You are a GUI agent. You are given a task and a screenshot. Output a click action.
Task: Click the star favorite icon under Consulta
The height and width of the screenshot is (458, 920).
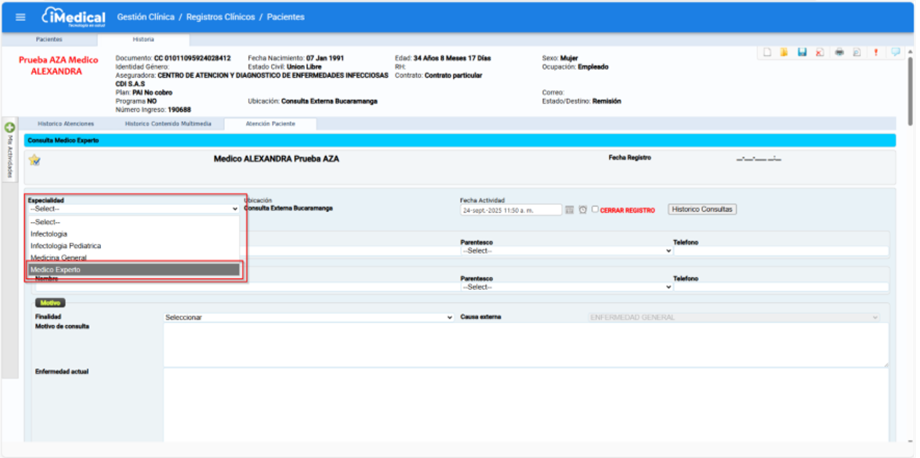pyautogui.click(x=34, y=160)
